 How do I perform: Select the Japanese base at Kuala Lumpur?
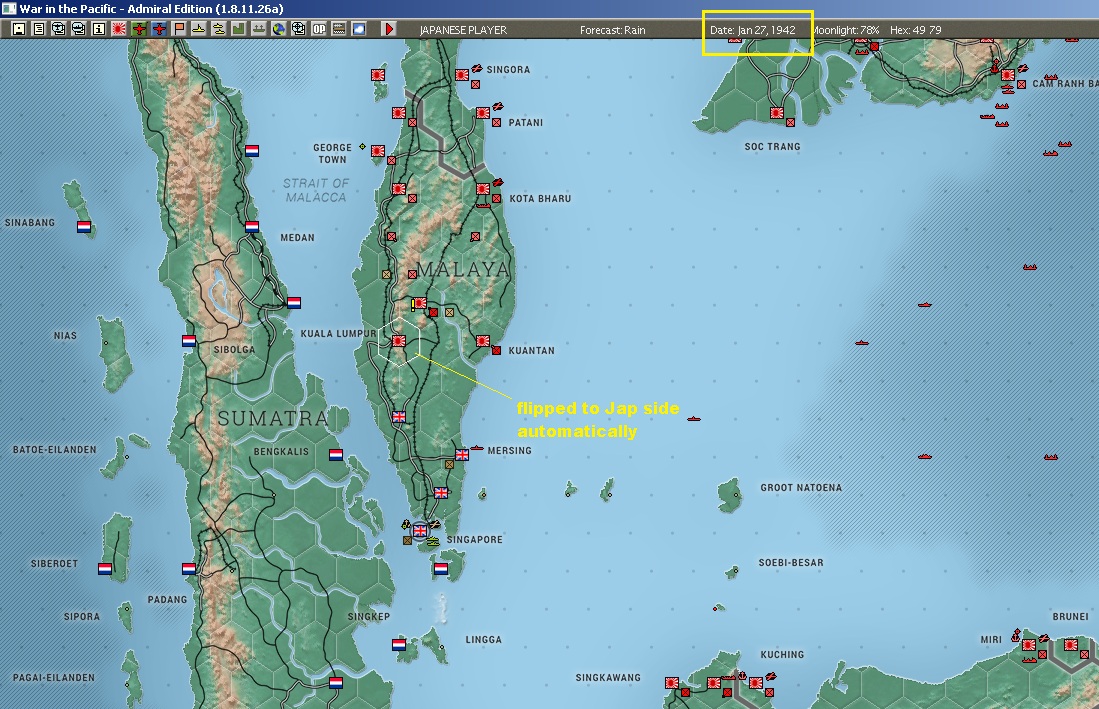(399, 340)
